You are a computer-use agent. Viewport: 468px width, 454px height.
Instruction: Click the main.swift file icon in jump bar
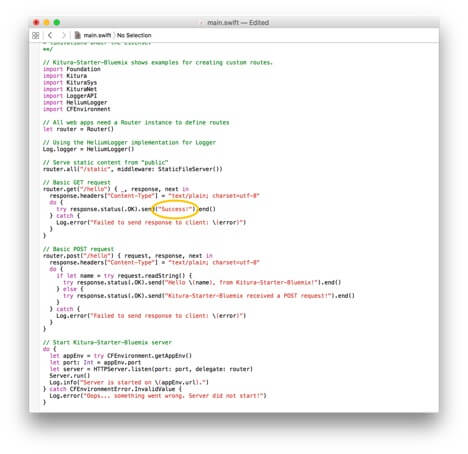pyautogui.click(x=77, y=35)
